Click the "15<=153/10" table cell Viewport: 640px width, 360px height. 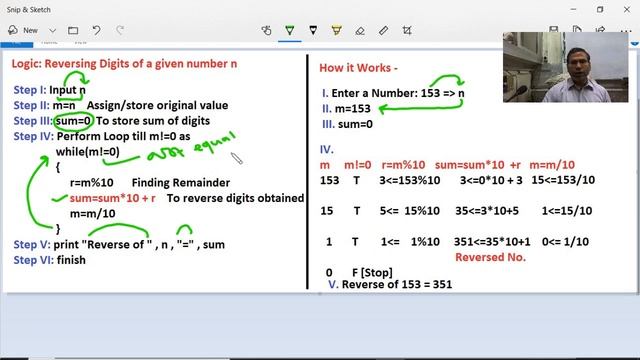click(x=563, y=180)
